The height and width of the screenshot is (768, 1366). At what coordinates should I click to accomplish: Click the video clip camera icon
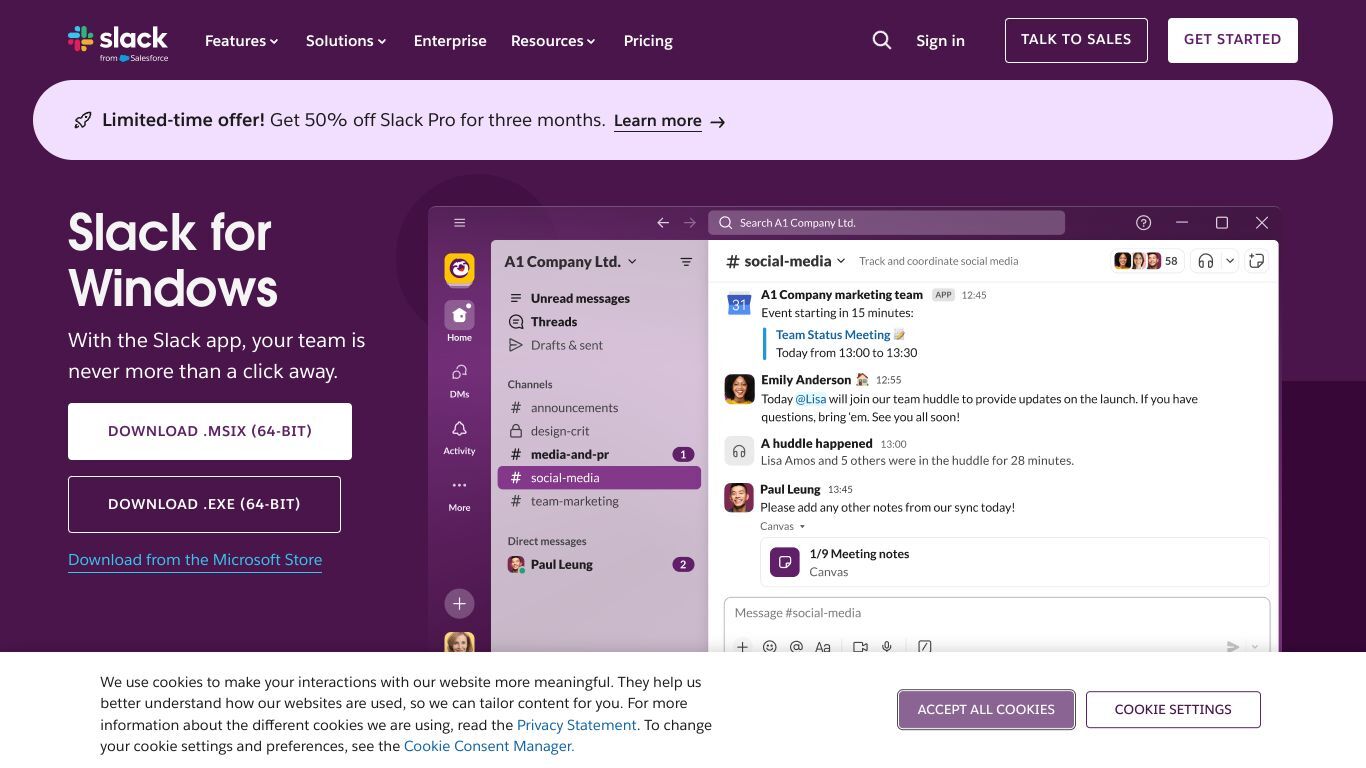coord(860,647)
